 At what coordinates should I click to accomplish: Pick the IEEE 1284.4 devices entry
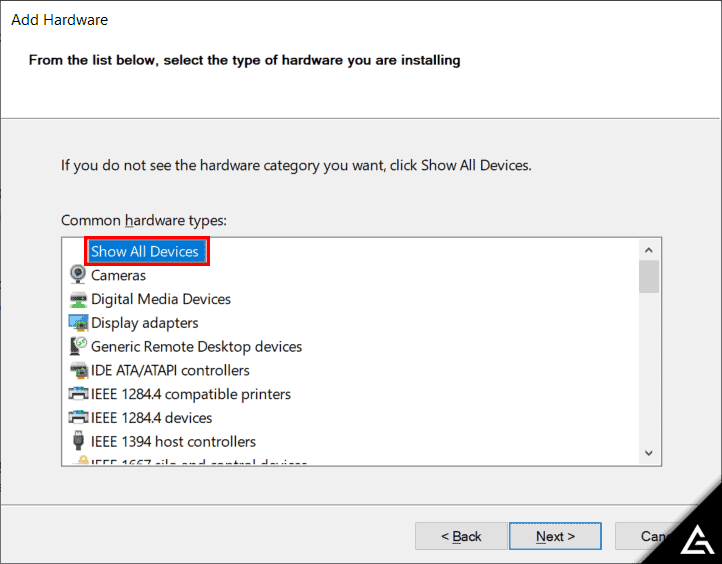[x=151, y=418]
